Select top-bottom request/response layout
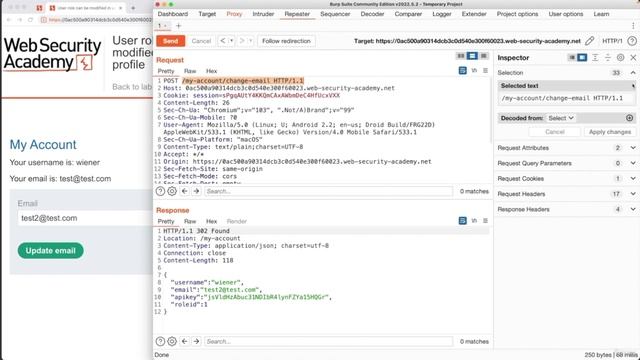This screenshot has width=640, height=360. (472, 56)
